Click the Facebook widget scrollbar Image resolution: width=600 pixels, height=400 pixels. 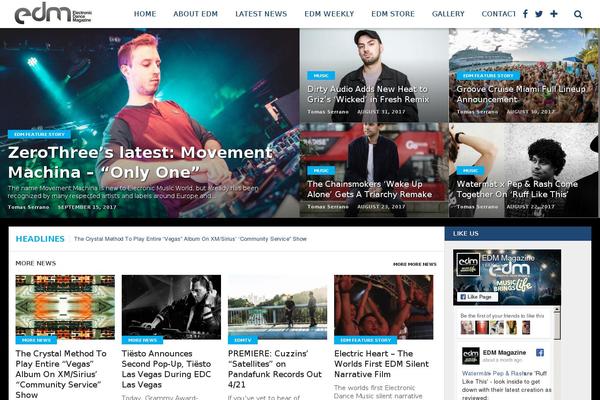[x=557, y=323]
